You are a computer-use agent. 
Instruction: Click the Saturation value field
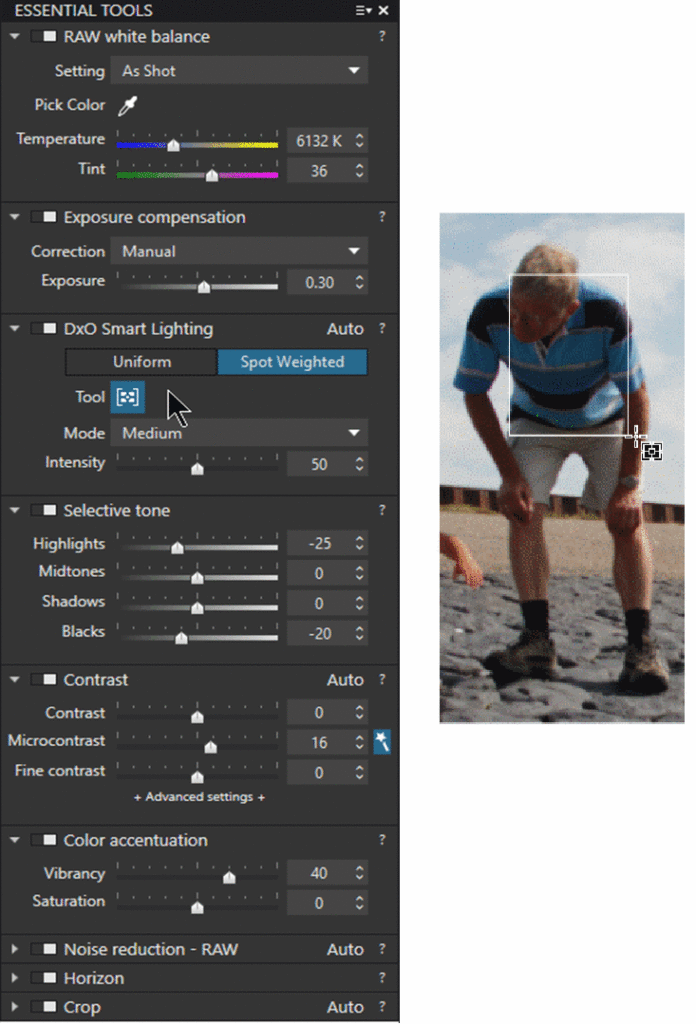[319, 903]
